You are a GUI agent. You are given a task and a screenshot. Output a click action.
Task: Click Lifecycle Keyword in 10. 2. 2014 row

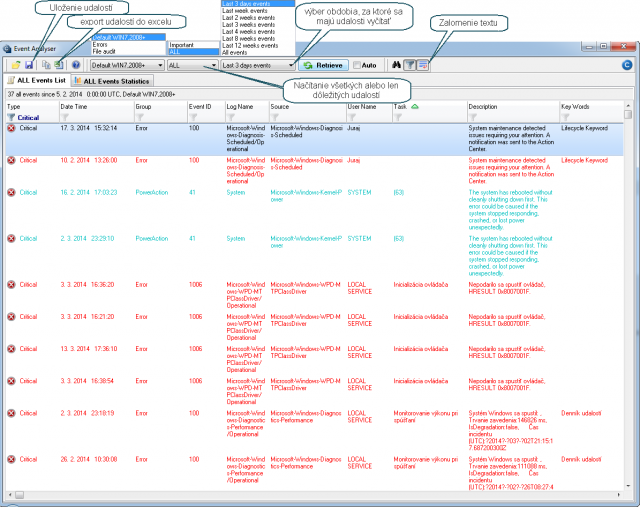584,160
